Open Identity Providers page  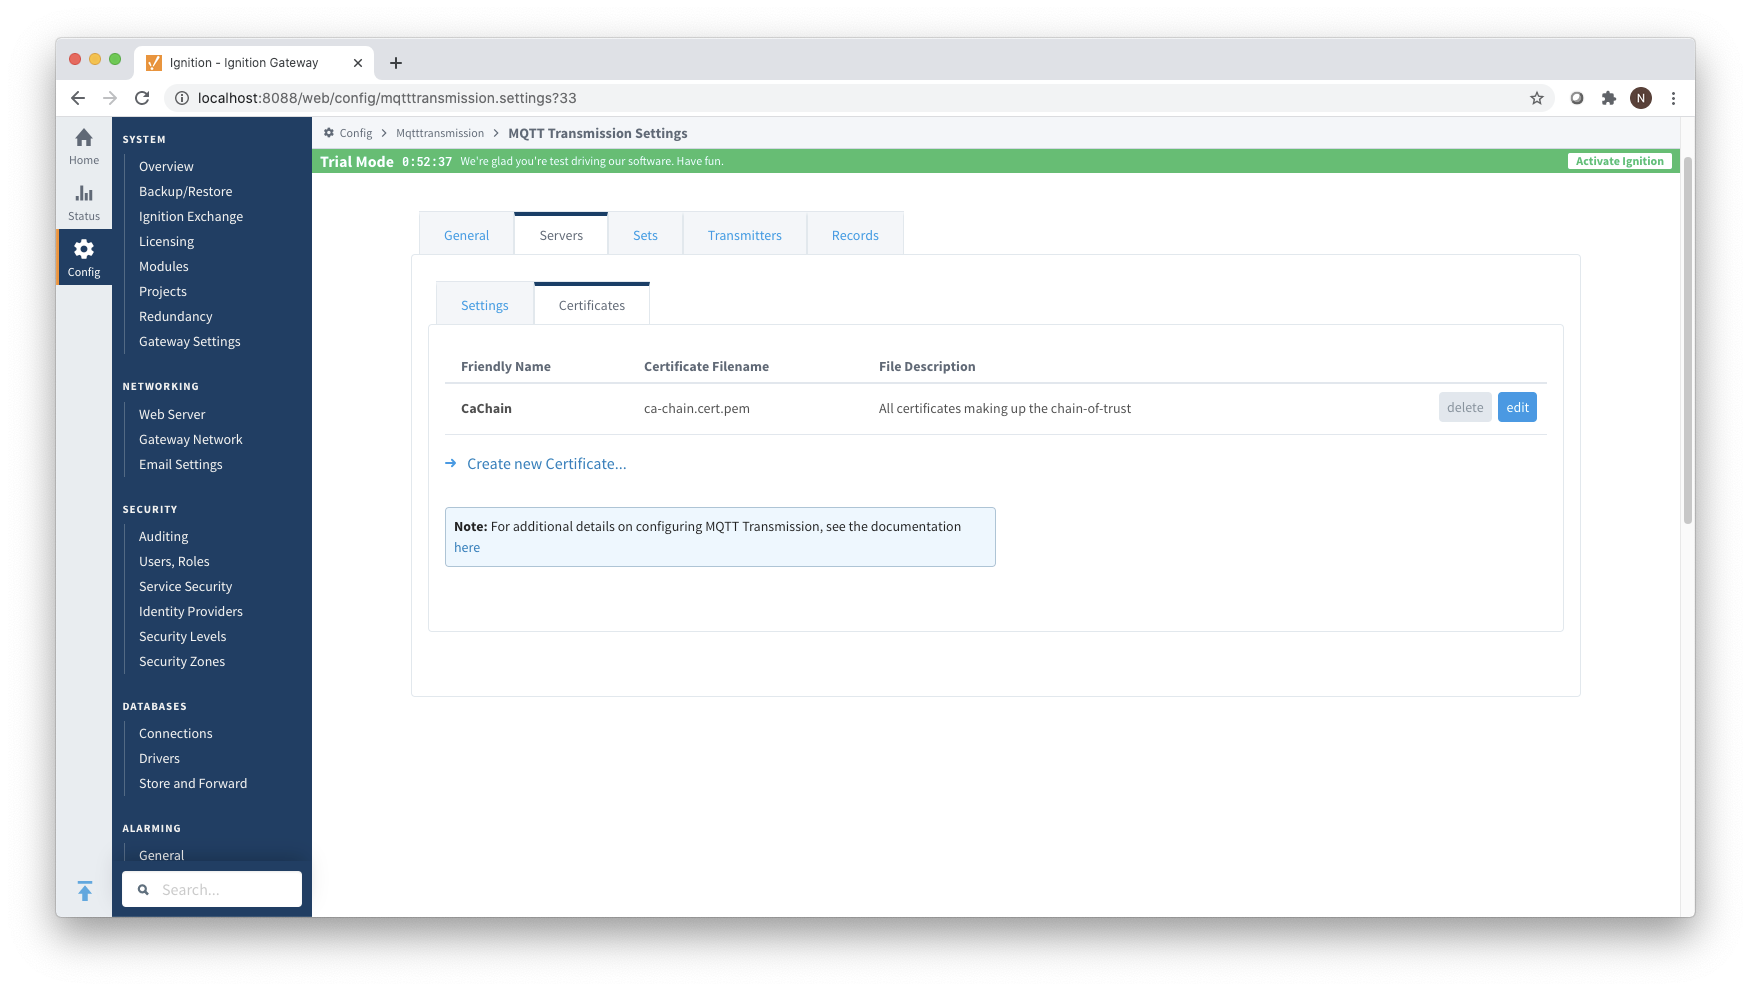coord(191,611)
